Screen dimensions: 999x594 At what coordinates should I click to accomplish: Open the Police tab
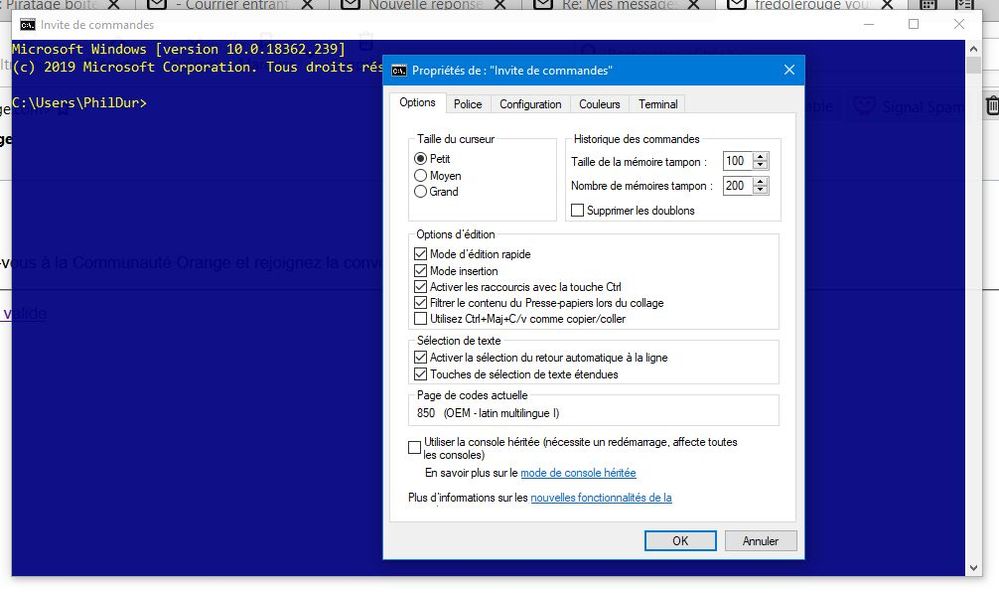pos(468,104)
